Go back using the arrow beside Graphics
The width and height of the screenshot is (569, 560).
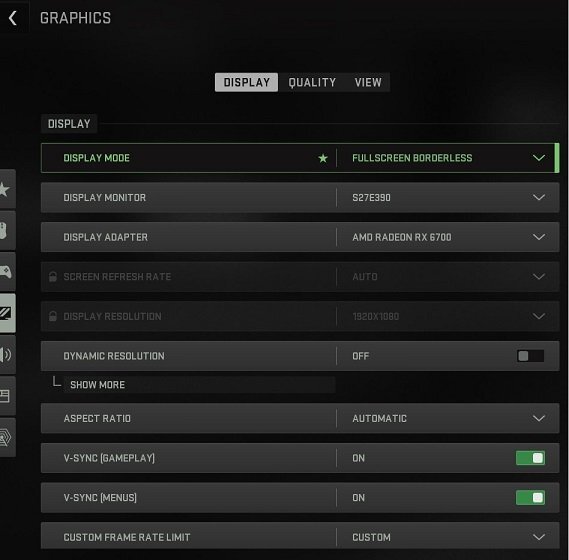pyautogui.click(x=13, y=18)
